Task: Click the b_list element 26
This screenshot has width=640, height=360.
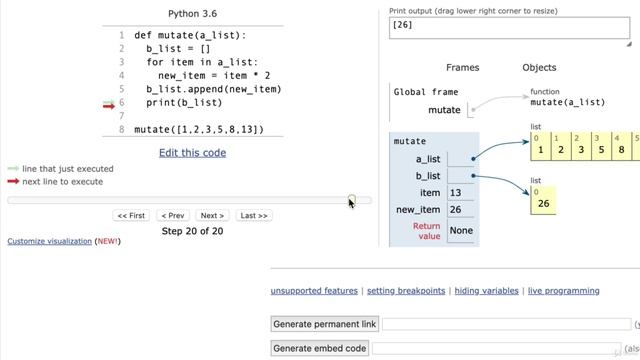Action: click(x=543, y=200)
